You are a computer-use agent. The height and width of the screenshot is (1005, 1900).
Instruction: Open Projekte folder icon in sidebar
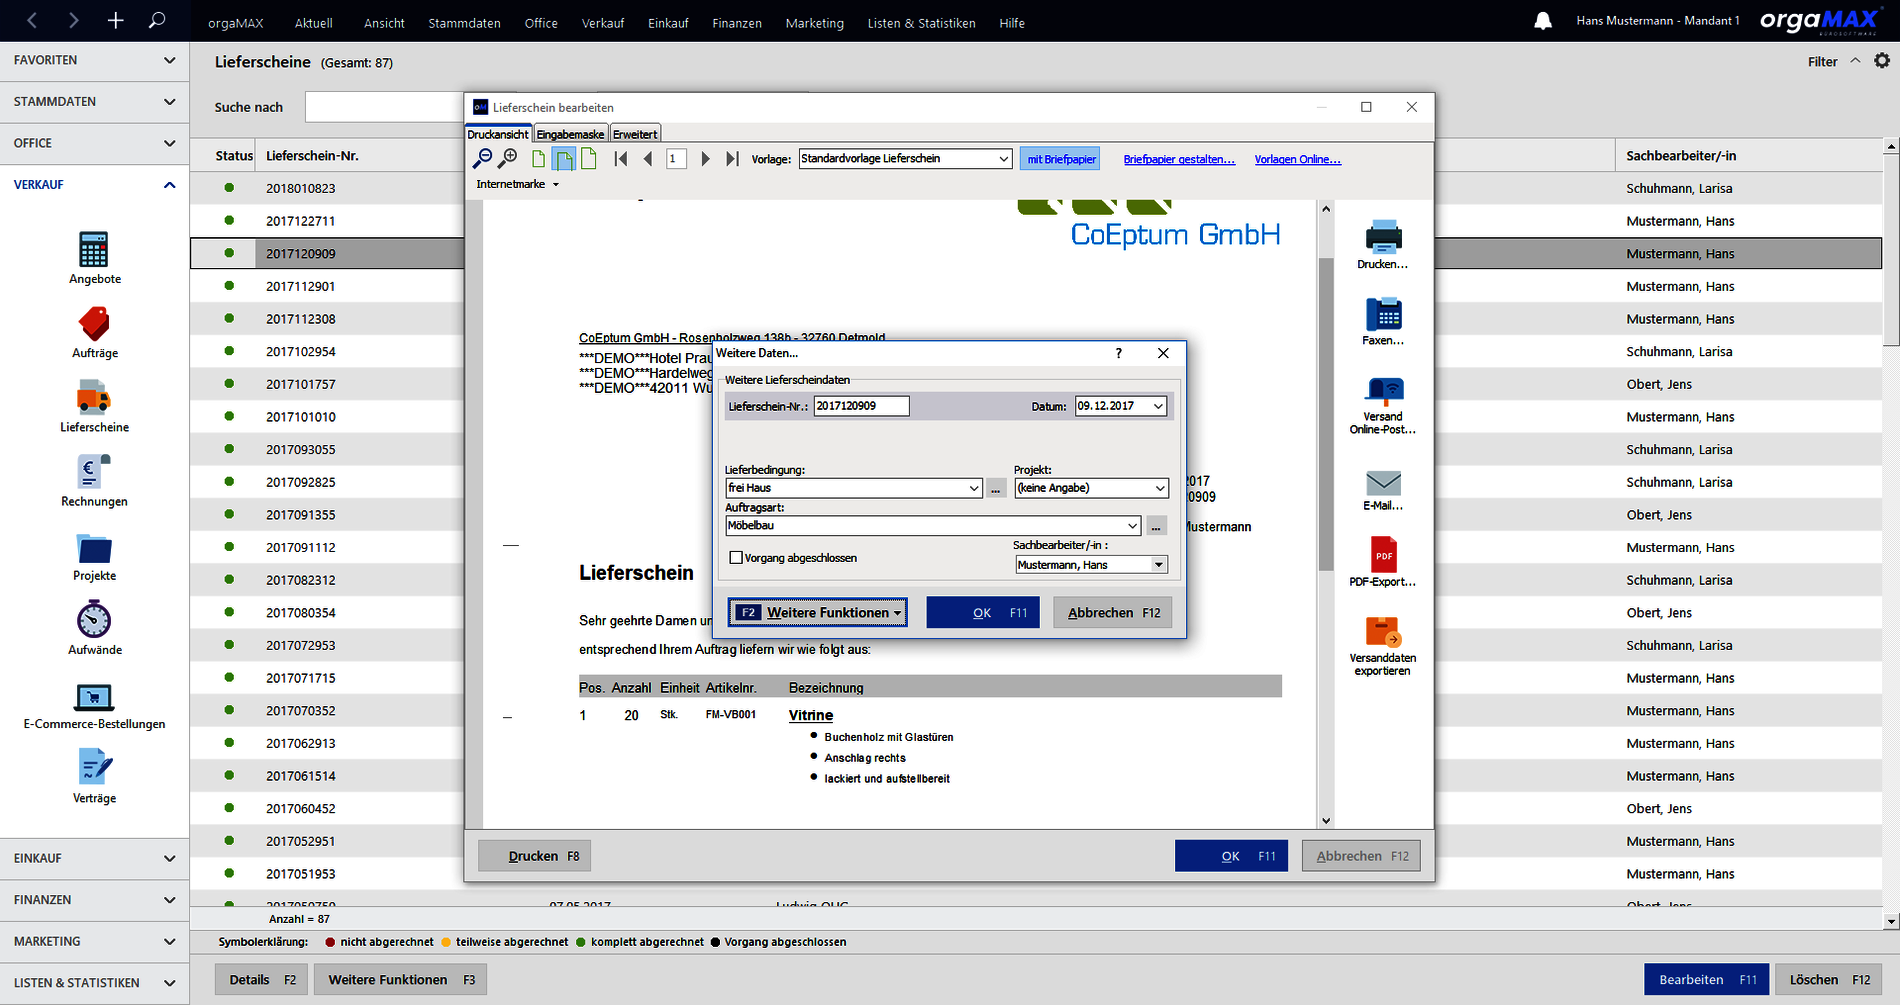coord(94,548)
